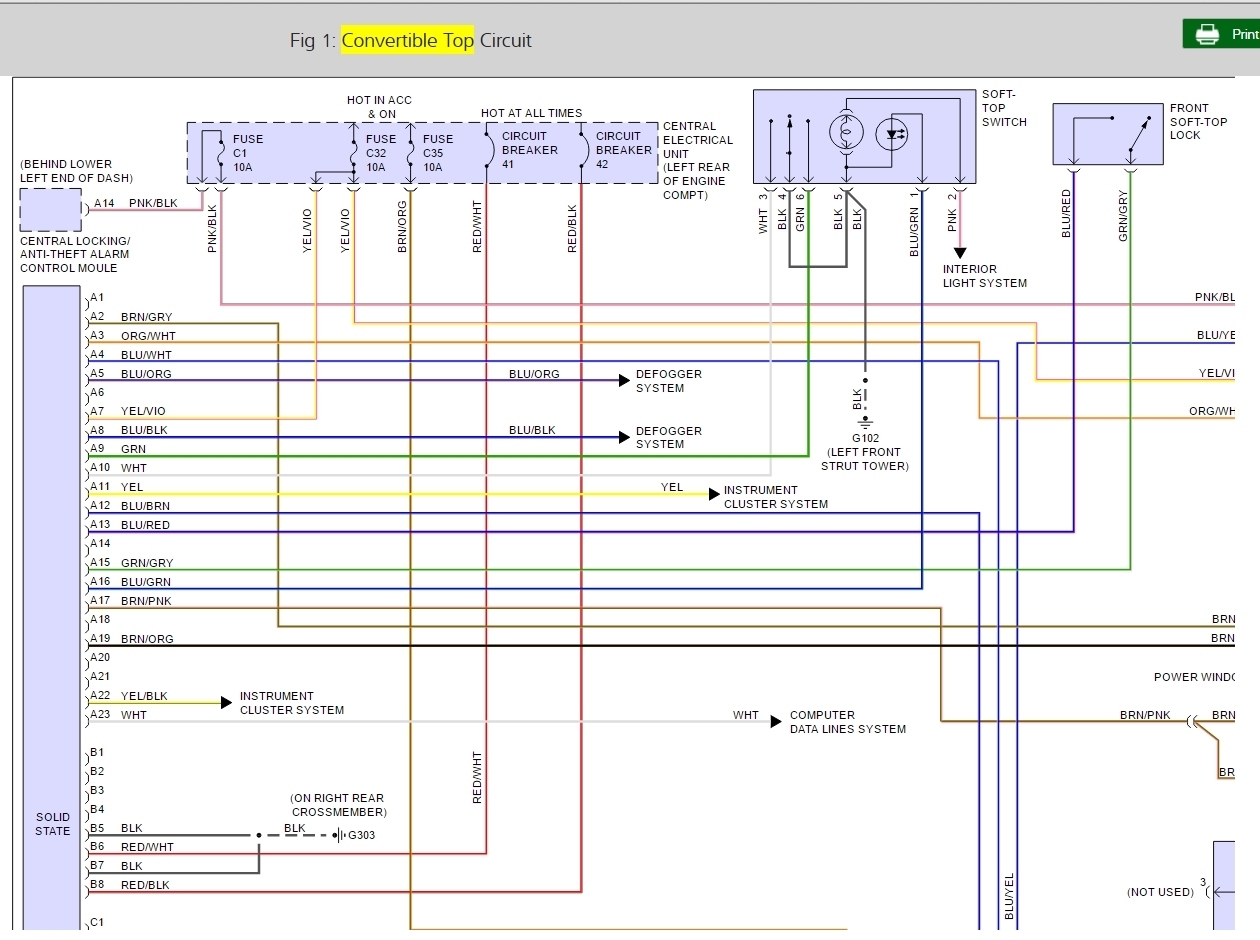
Task: Click the Fuse C35 10A symbol
Action: point(410,153)
